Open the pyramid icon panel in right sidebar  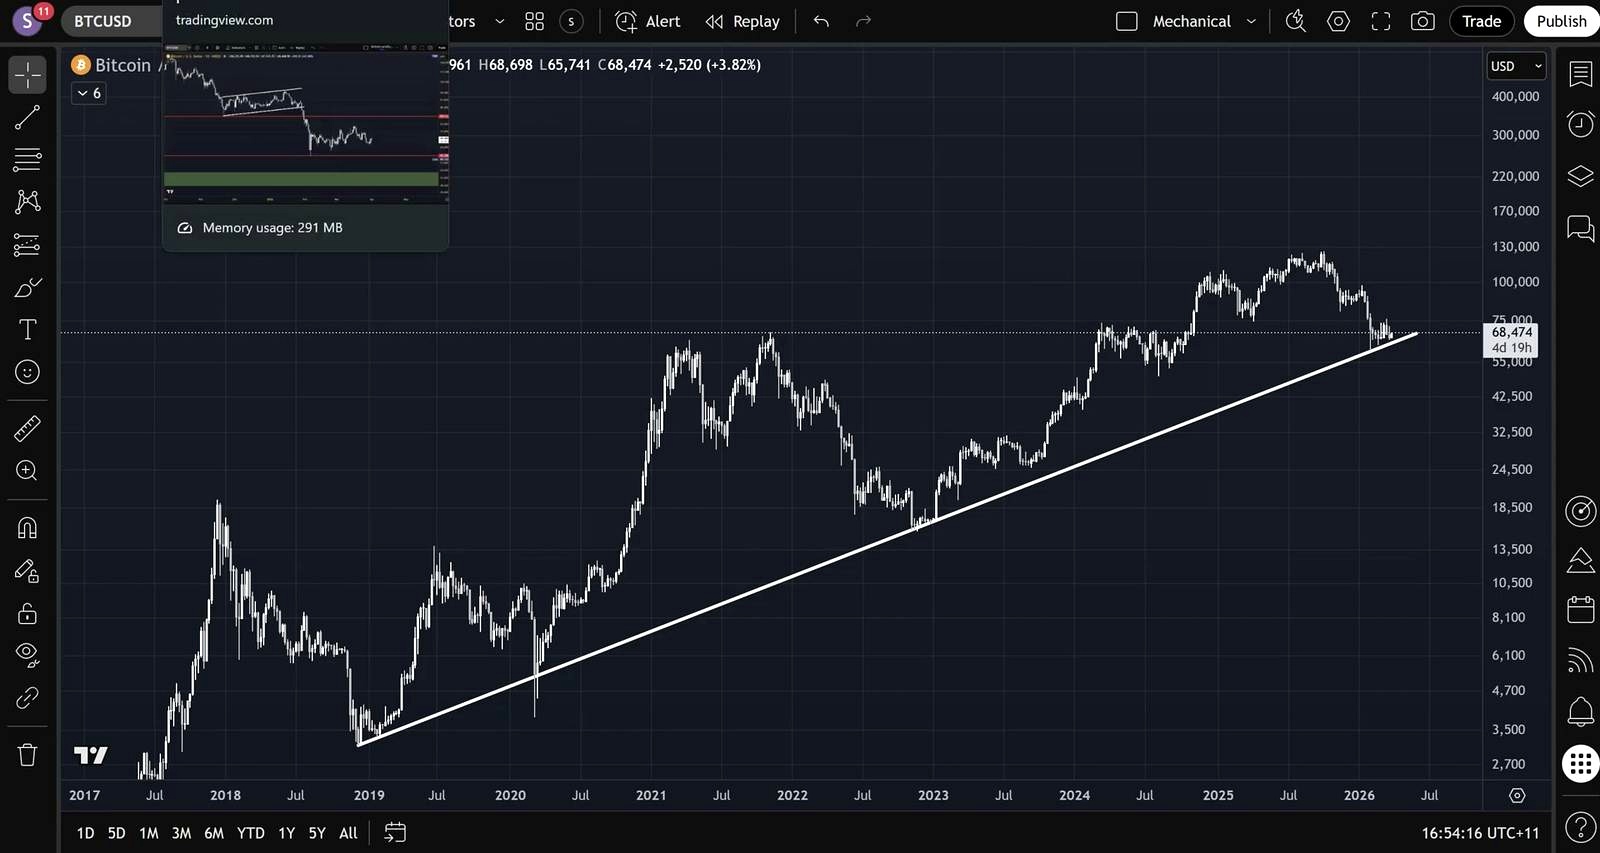coord(1580,560)
